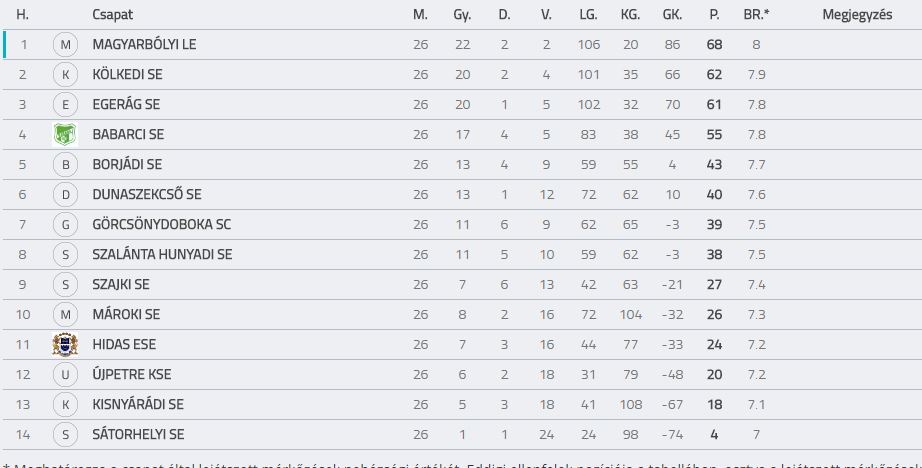
Task: Click the Borjádi SE circular B badge
Action: [x=65, y=165]
